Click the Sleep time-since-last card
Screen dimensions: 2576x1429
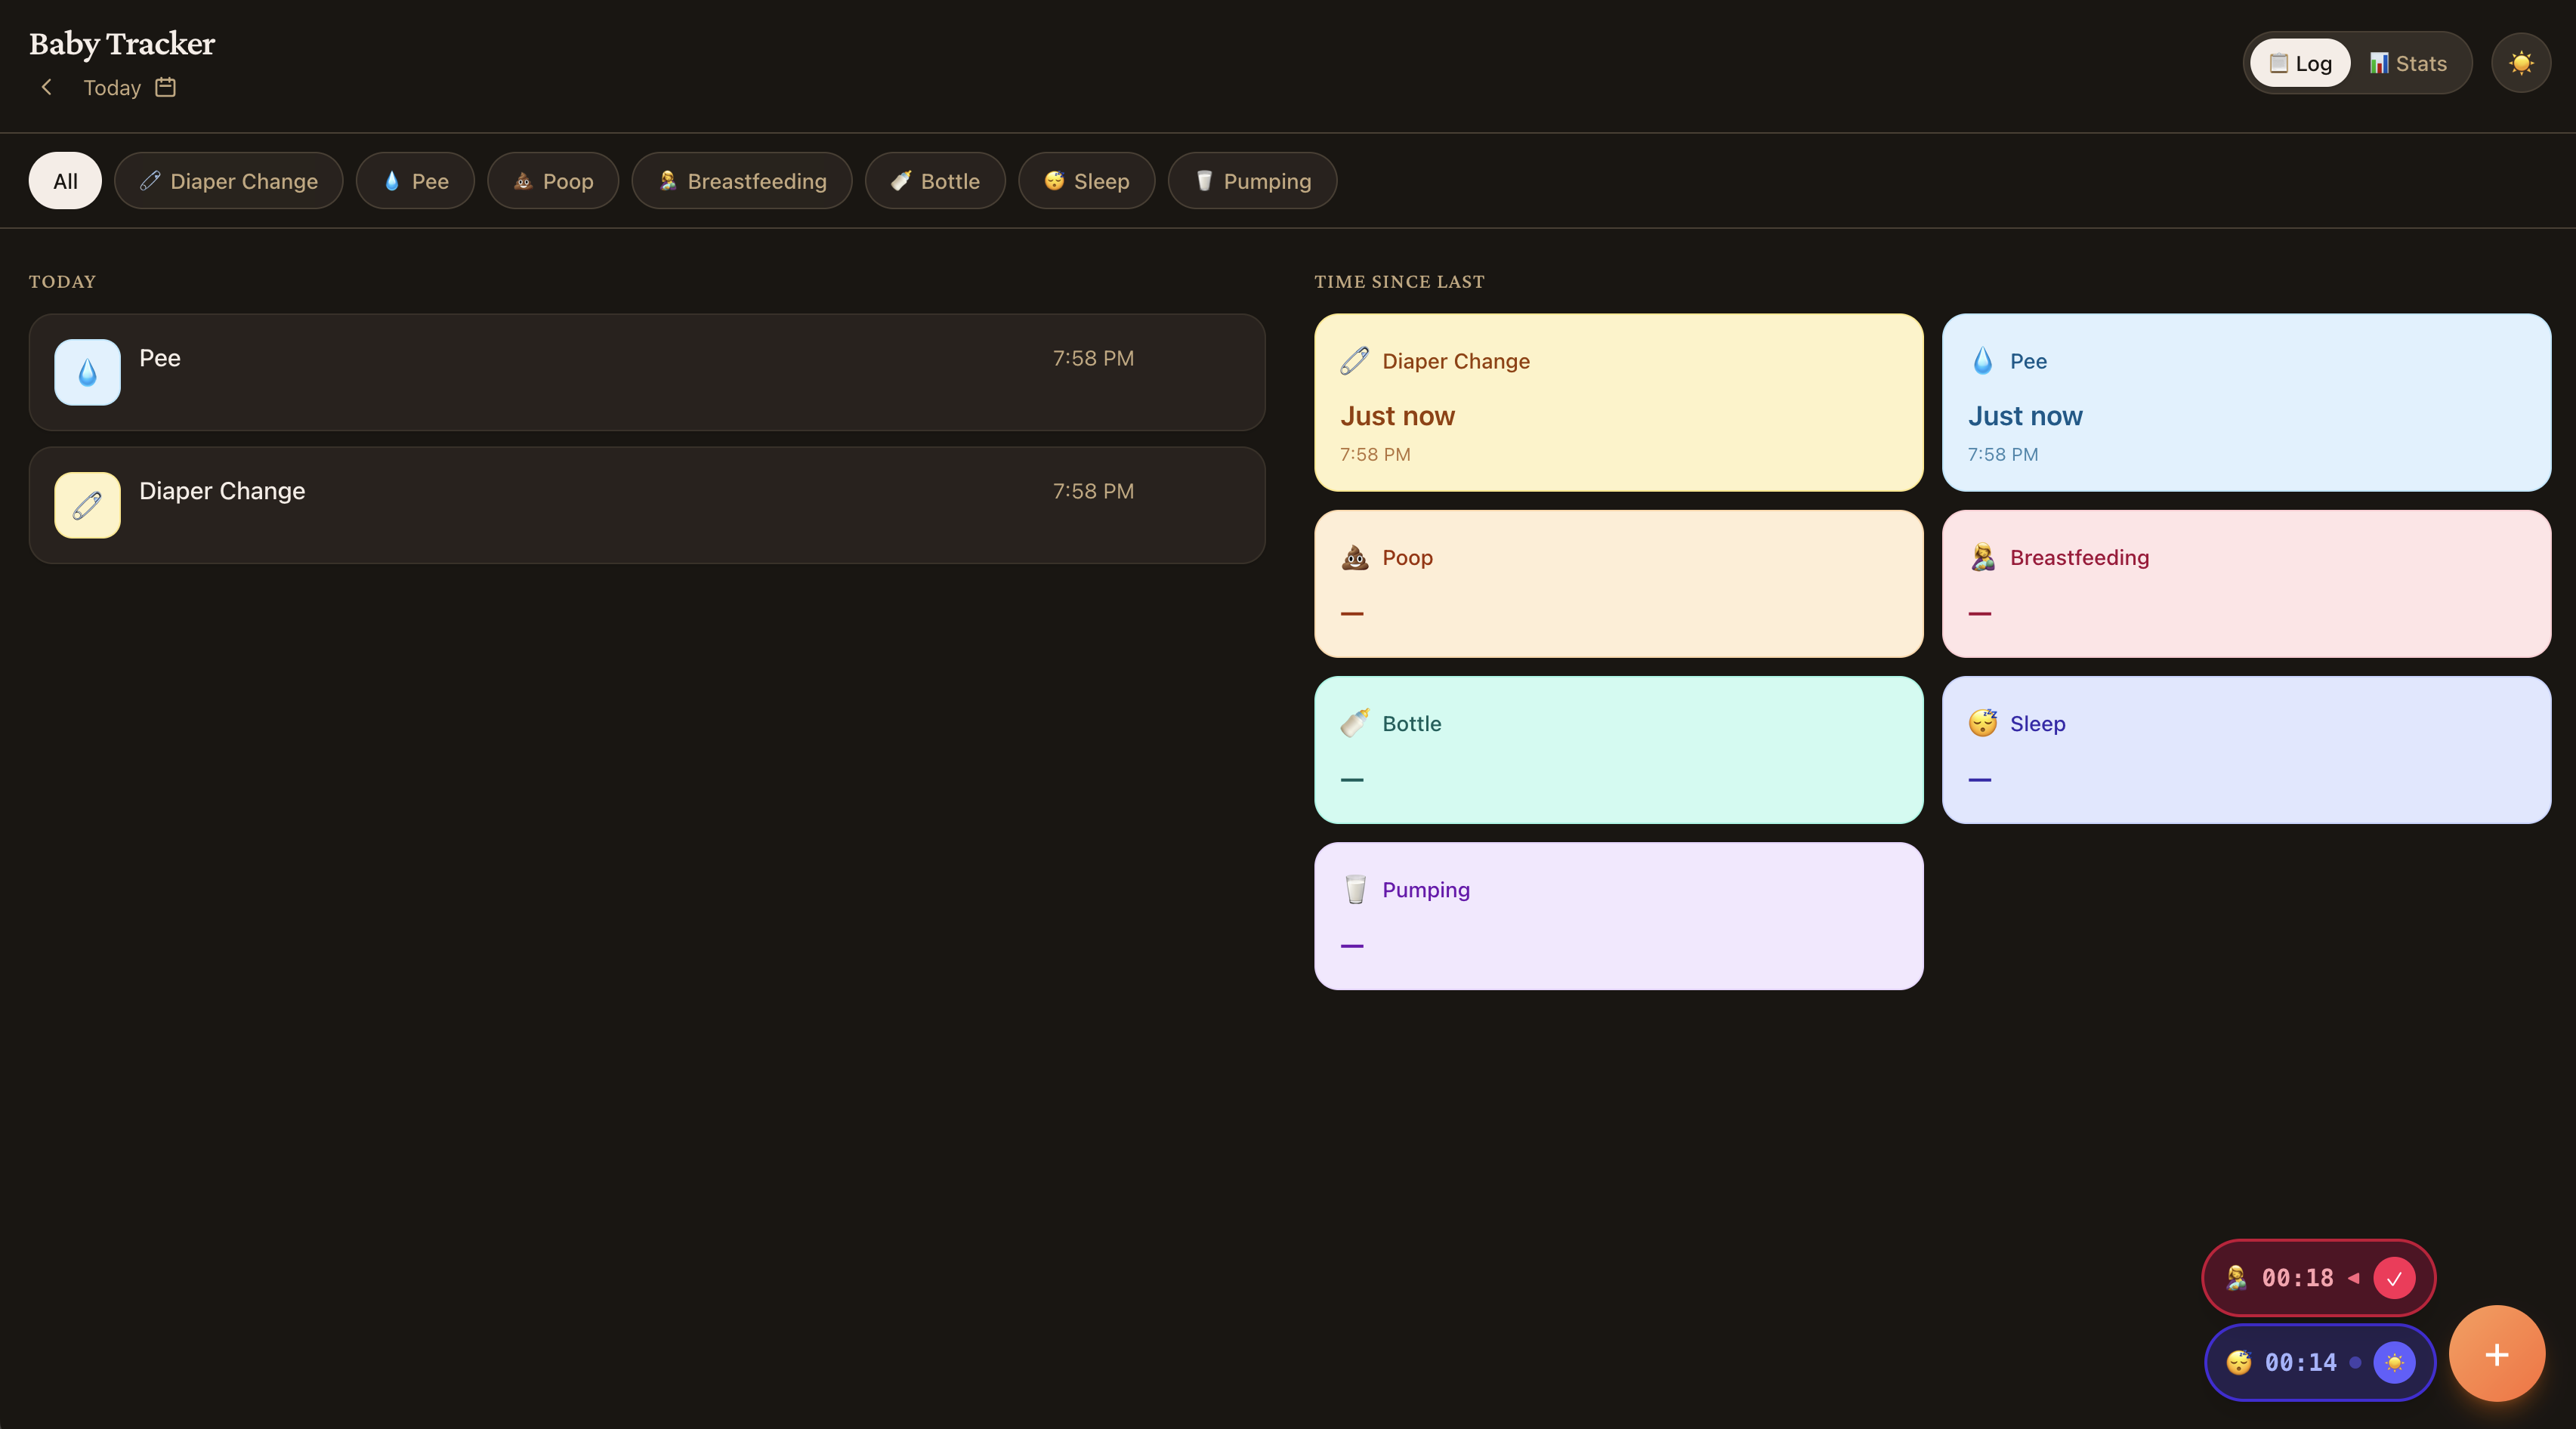2245,750
